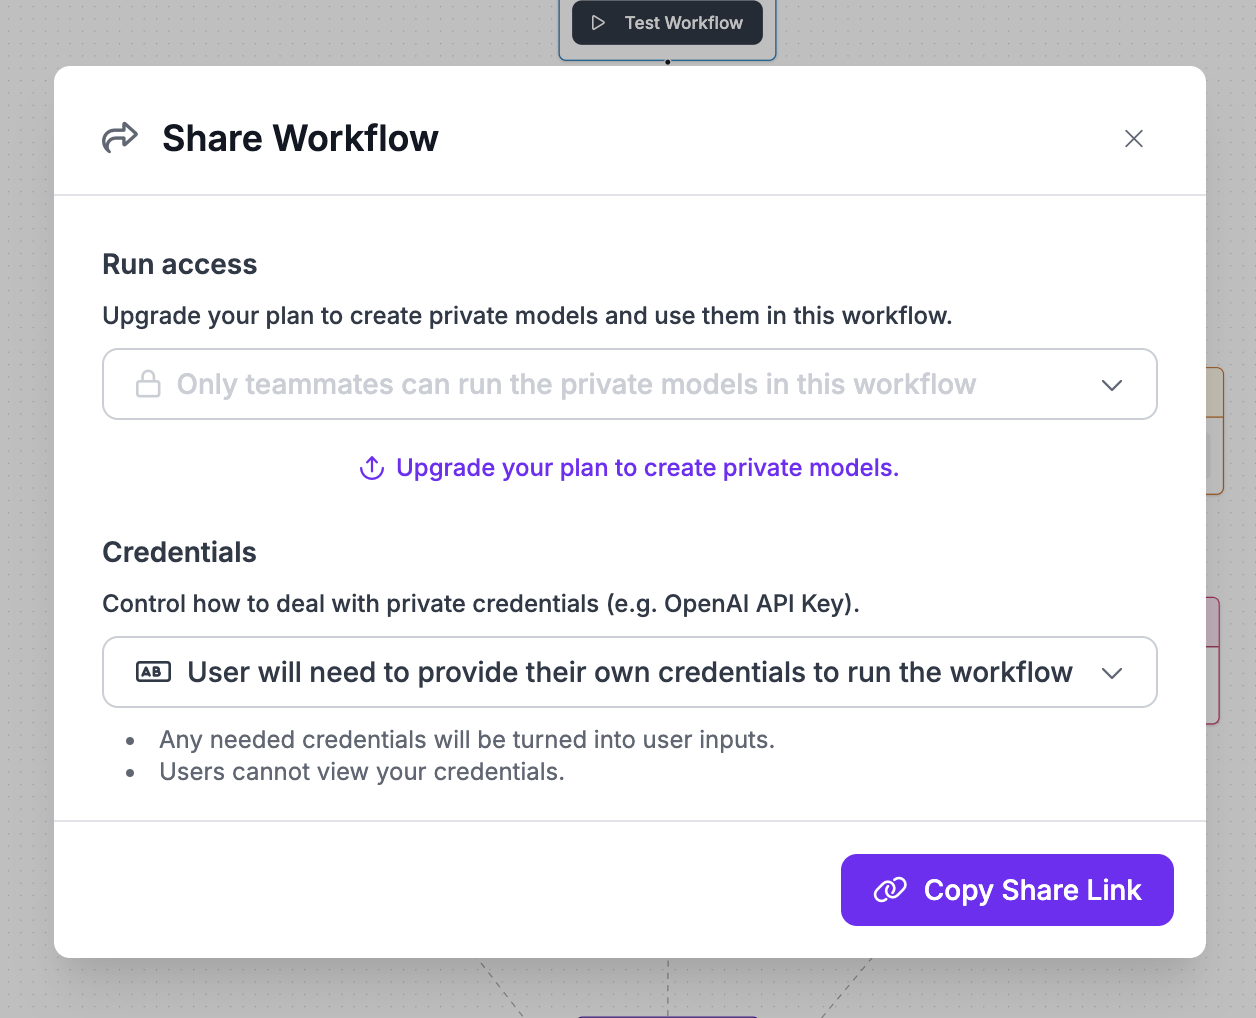The height and width of the screenshot is (1018, 1256).
Task: Click the upload icon beside upgrade link
Action: [372, 468]
